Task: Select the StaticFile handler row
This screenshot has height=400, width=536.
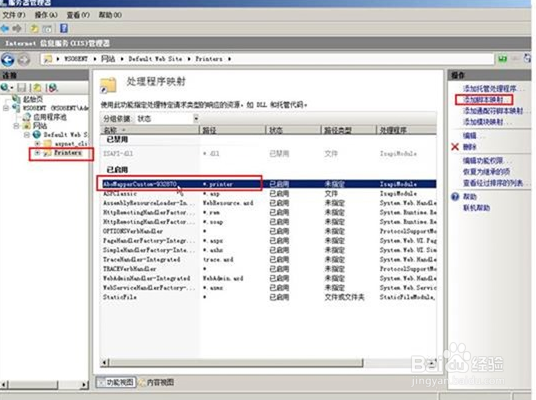Action: point(268,297)
